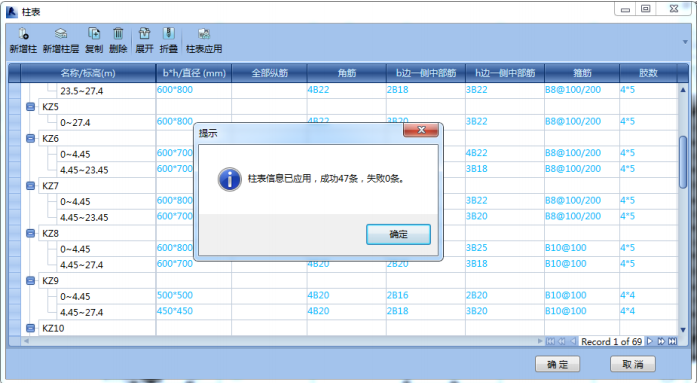This screenshot has height=383, width=699.
Task: Click the 名称/标高(m) column header
Action: pyautogui.click(x=88, y=73)
